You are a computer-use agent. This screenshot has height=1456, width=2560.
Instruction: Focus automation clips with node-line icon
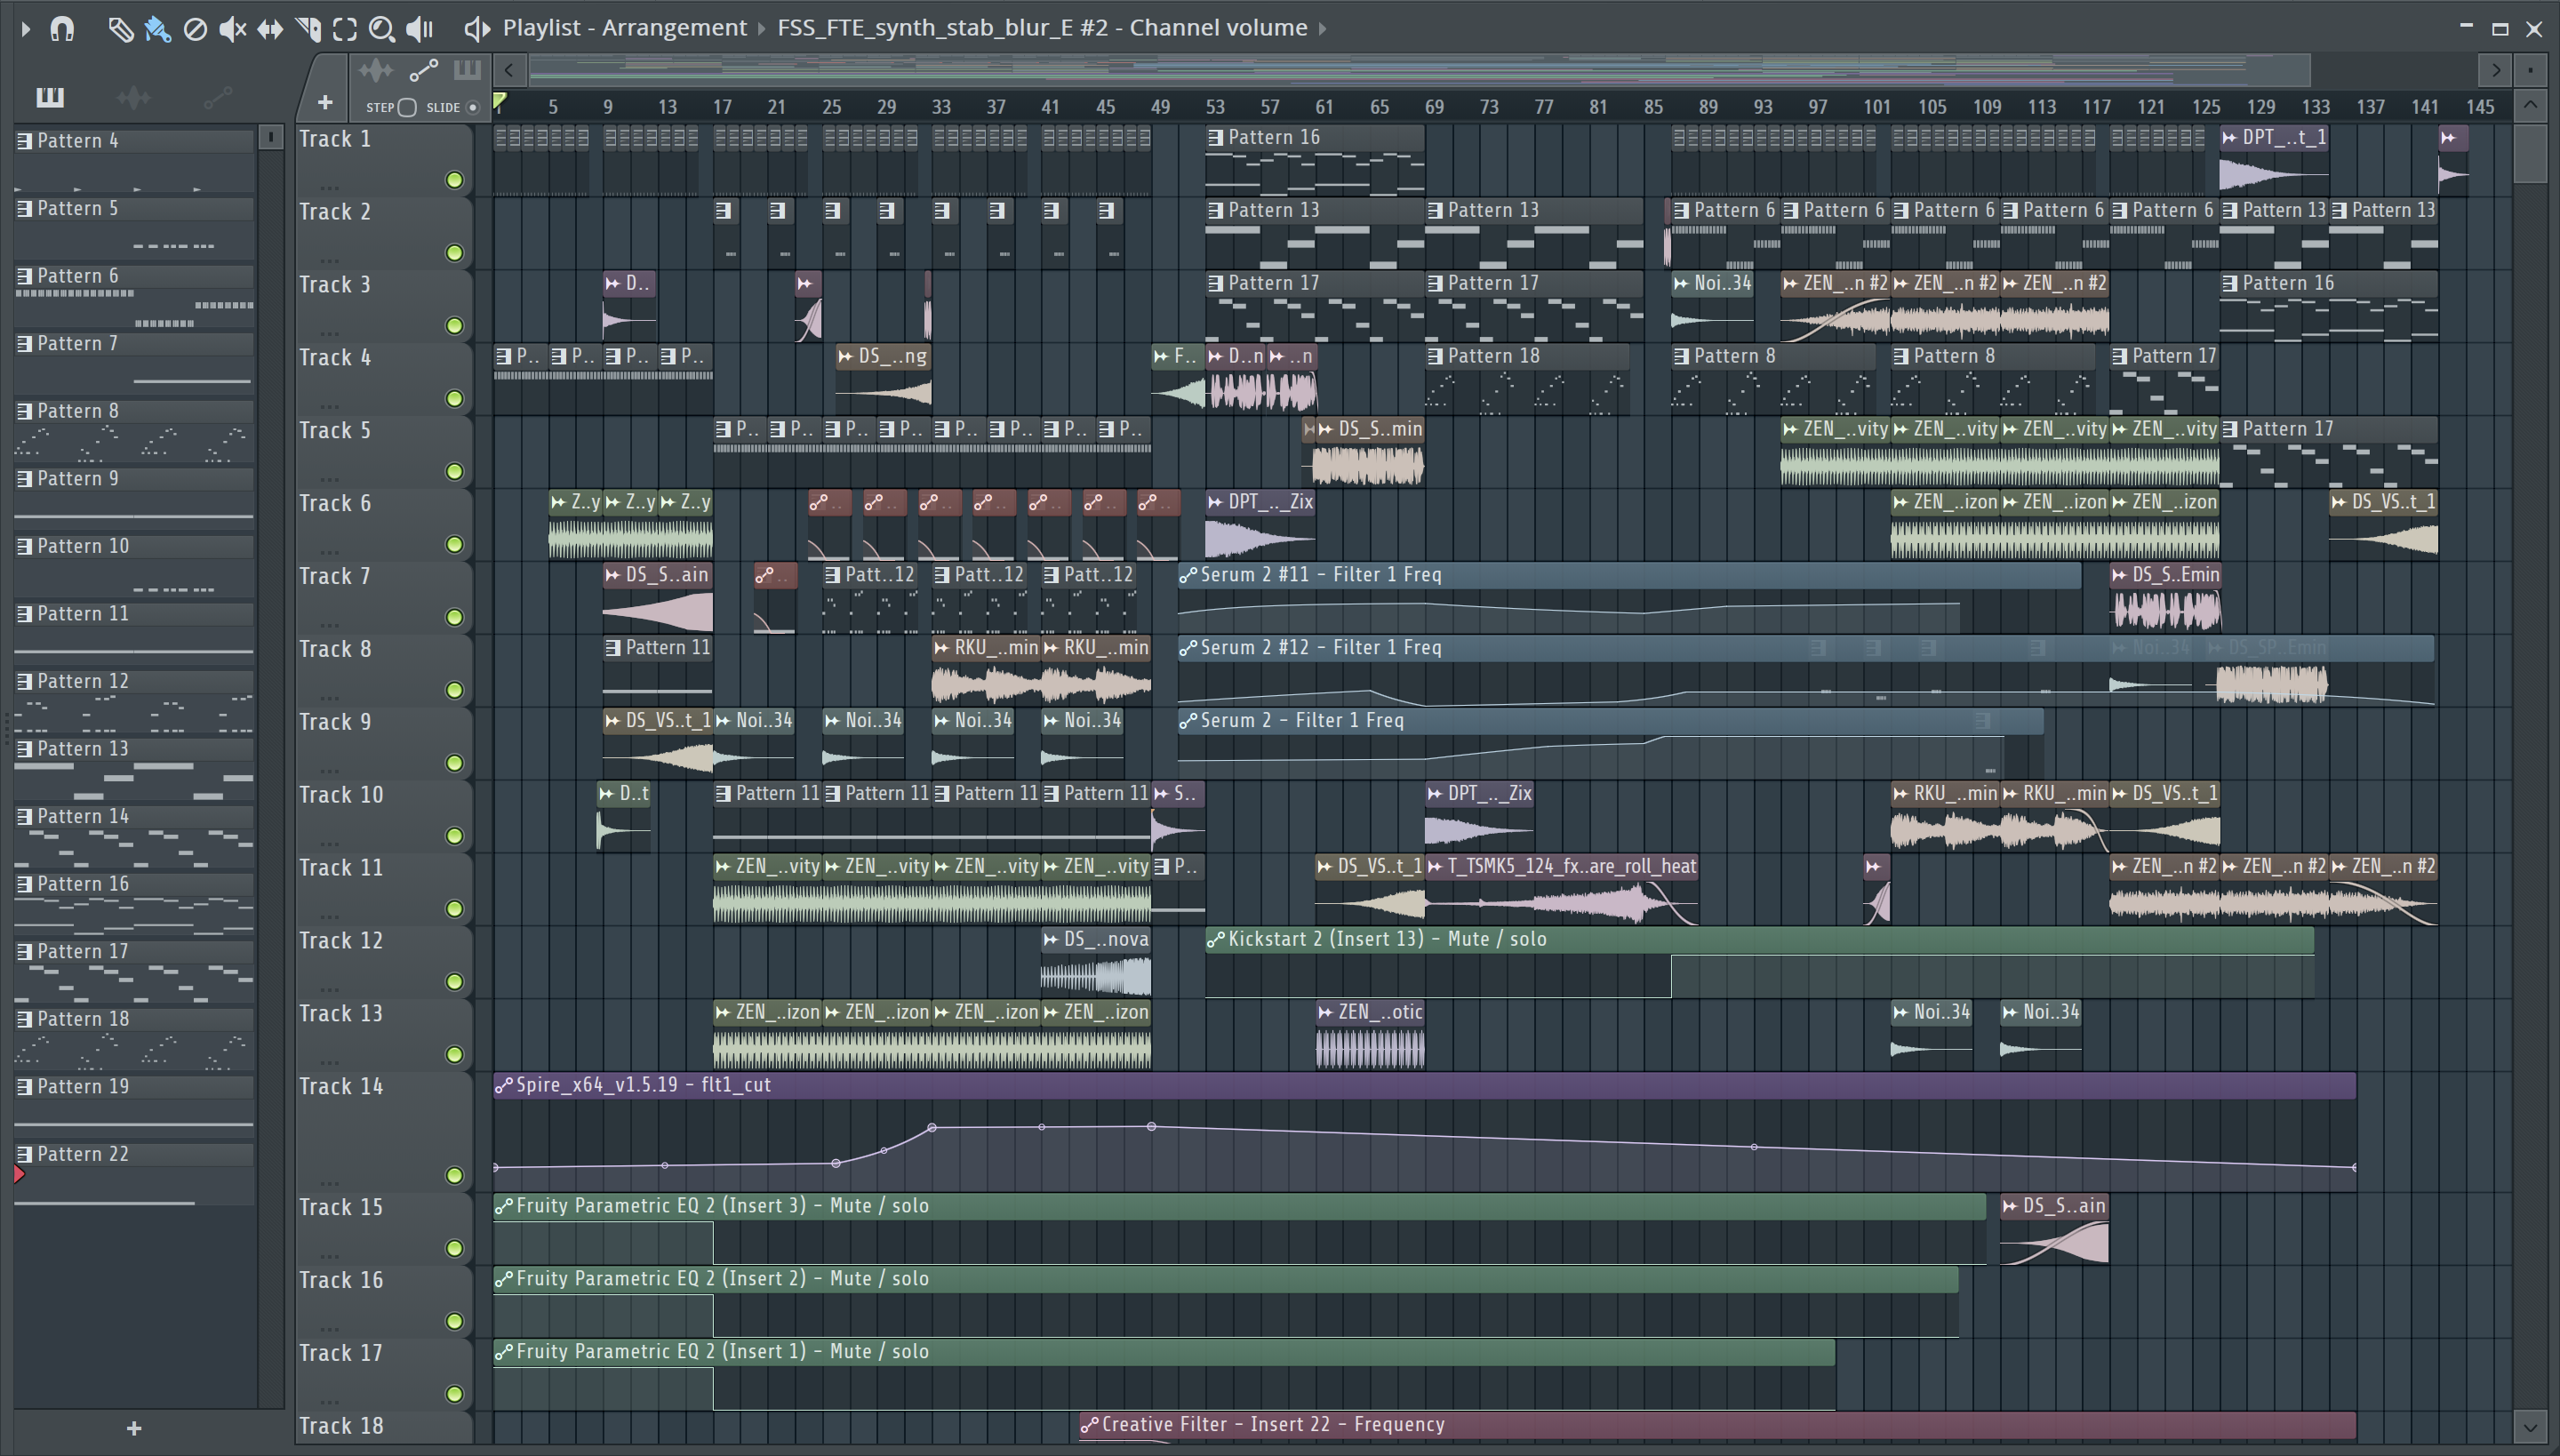pos(424,70)
